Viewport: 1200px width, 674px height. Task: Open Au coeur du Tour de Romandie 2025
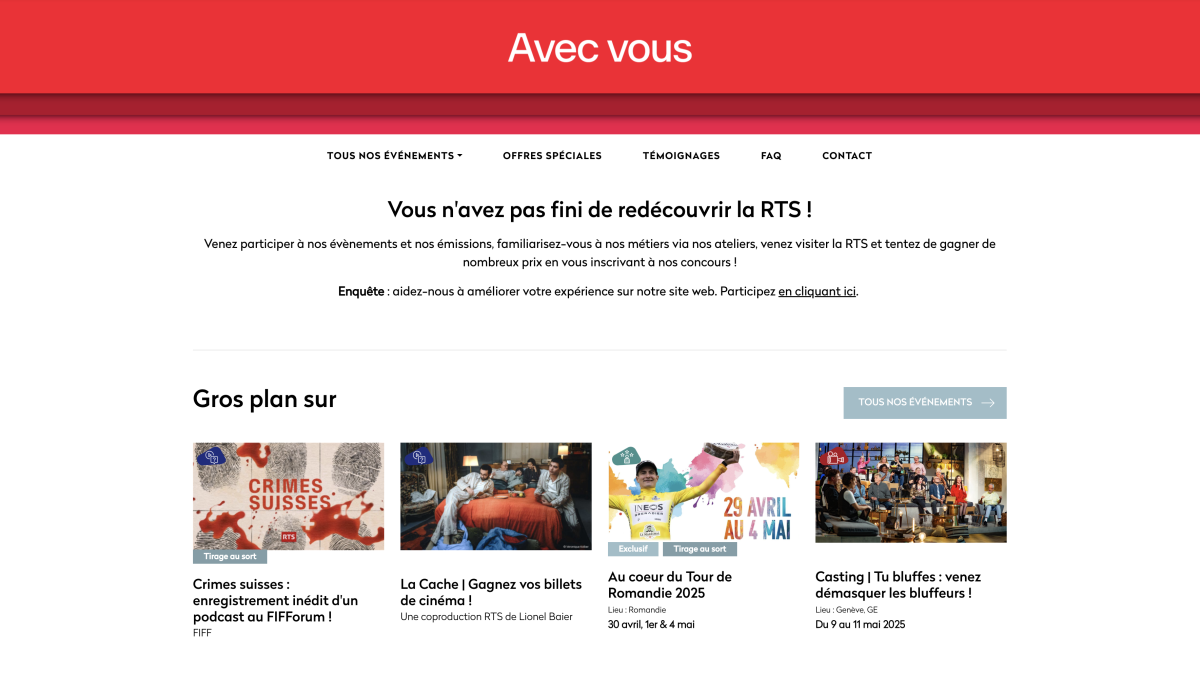tap(670, 585)
